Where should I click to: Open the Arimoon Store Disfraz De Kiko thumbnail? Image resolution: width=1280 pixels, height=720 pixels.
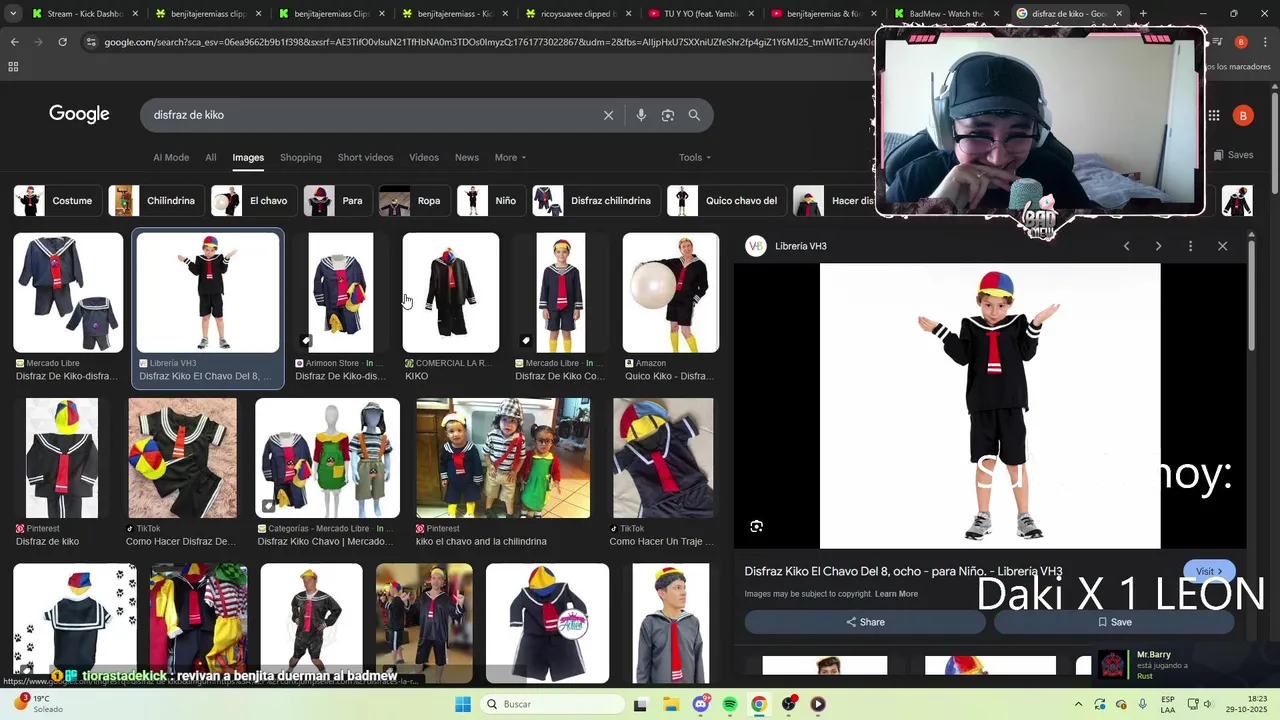341,293
